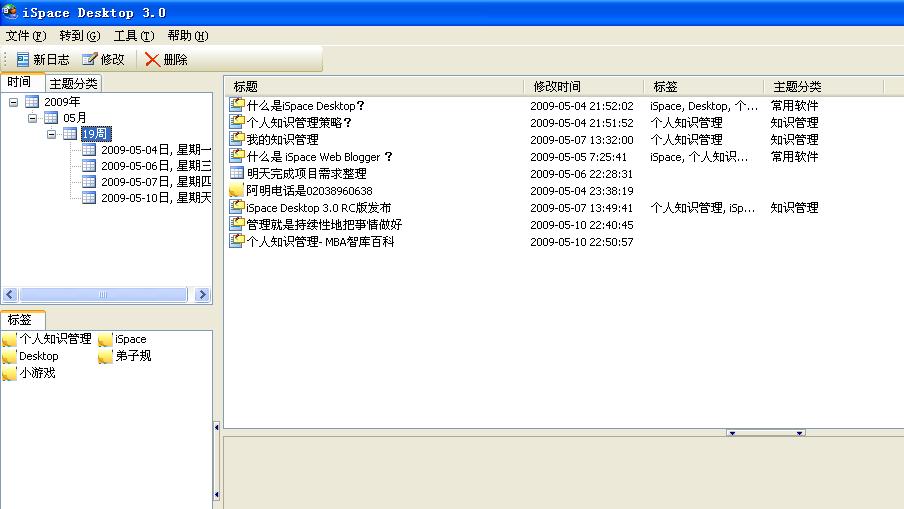Click the timestamp 2009-05-06 22:28:31
This screenshot has height=509, width=904.
(582, 174)
